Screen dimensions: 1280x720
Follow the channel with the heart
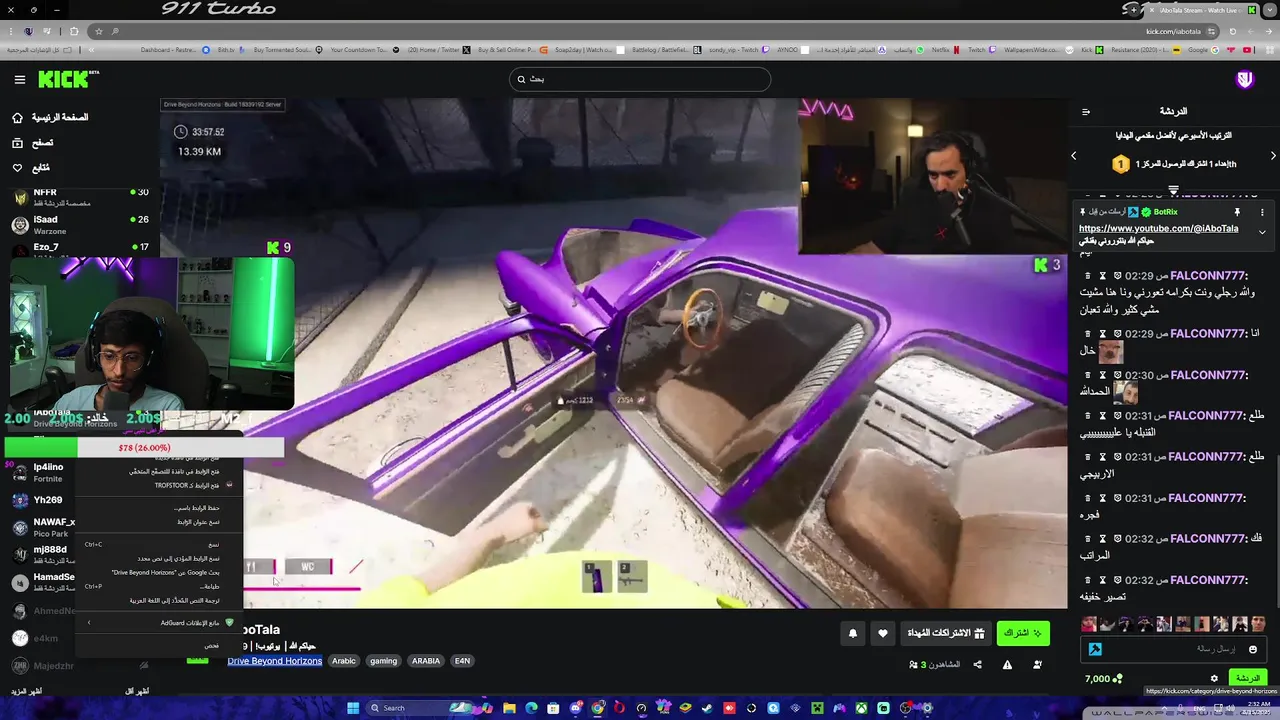point(883,633)
